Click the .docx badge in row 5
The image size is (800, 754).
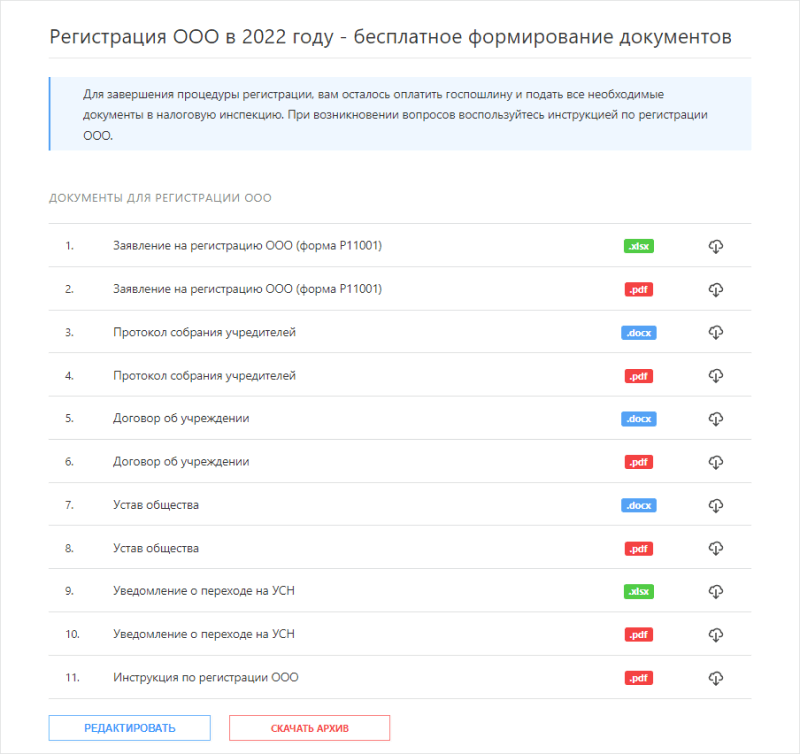click(639, 419)
